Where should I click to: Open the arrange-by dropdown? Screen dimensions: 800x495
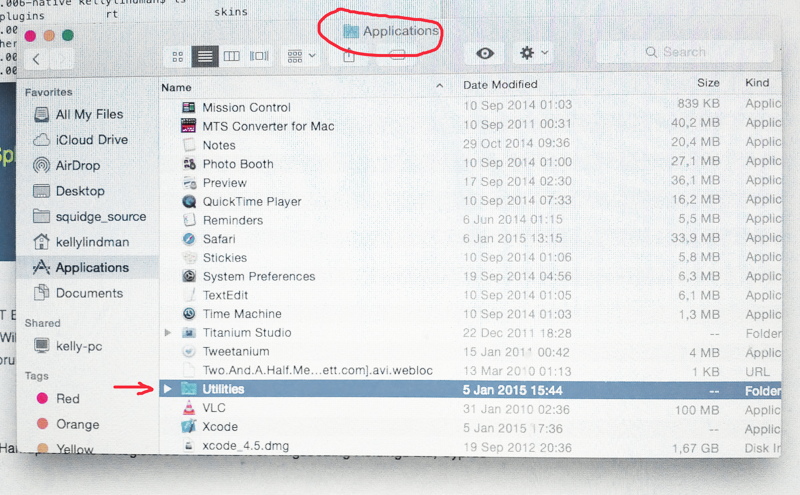click(x=301, y=56)
